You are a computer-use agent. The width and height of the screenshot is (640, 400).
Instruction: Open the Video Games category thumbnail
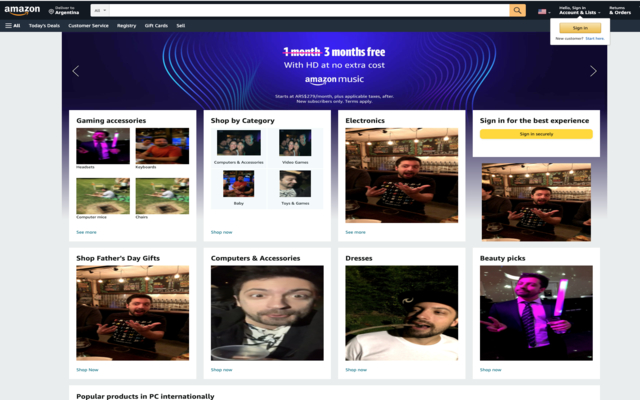coord(295,143)
